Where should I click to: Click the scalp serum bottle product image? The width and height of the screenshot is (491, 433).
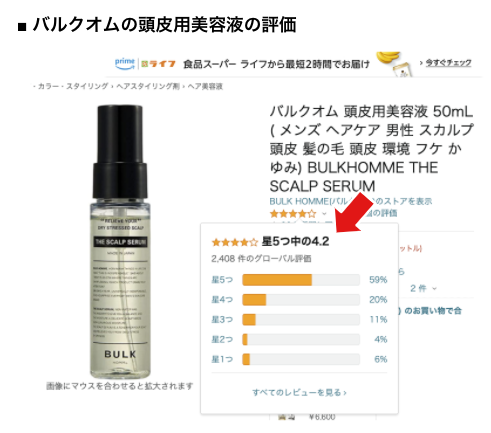click(x=120, y=242)
